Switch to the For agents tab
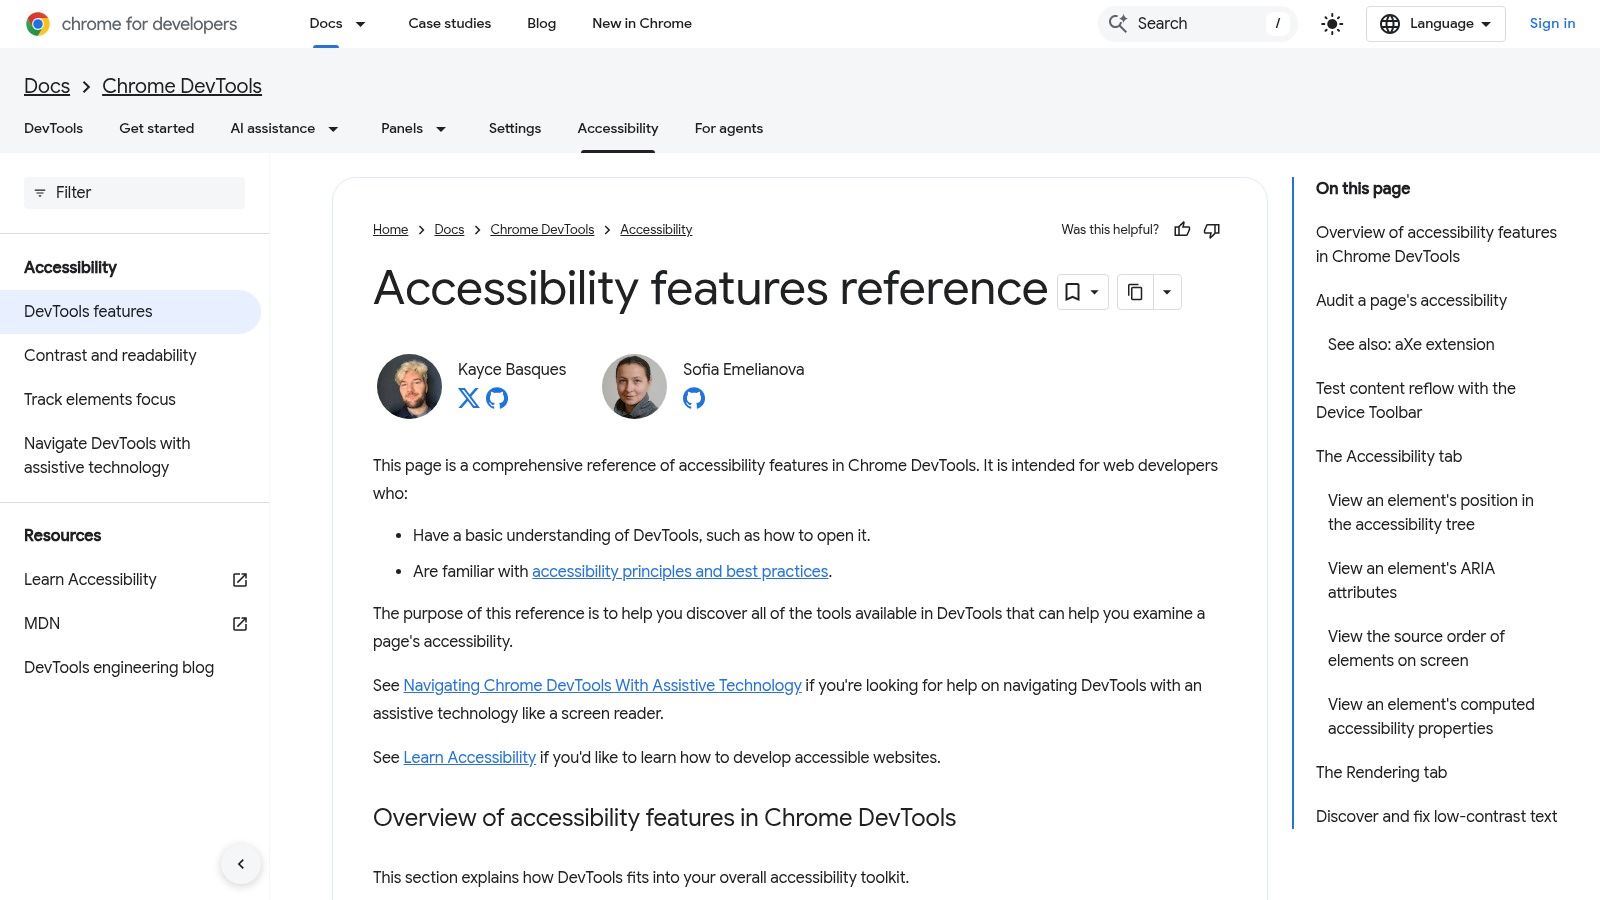Viewport: 1600px width, 900px height. [729, 129]
